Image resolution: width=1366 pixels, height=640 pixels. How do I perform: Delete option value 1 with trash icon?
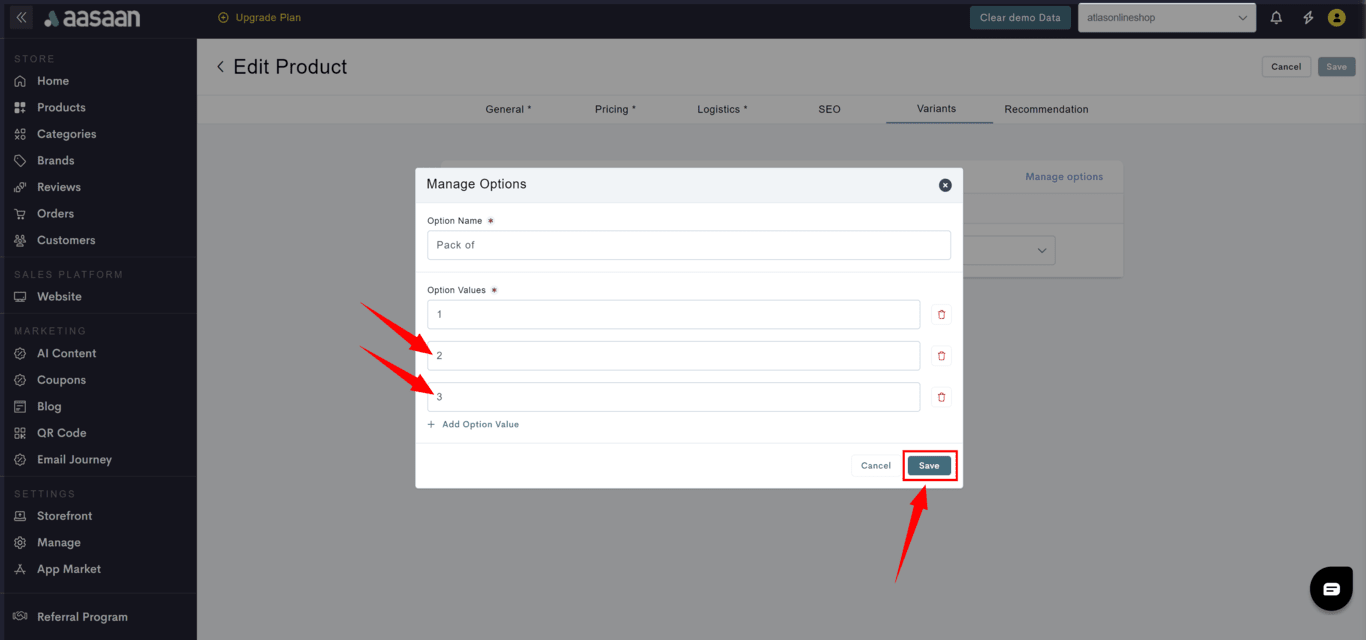[x=941, y=315]
